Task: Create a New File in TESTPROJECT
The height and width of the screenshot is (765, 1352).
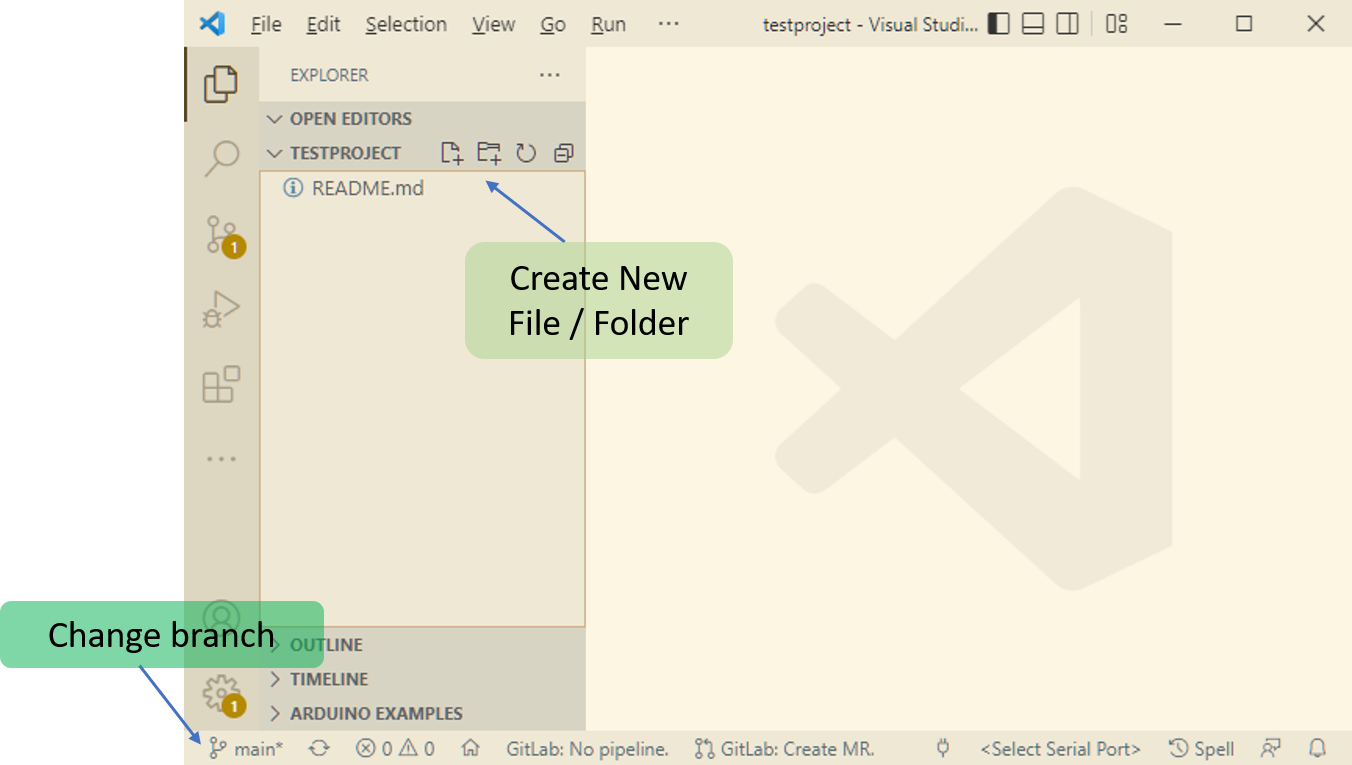Action: (x=451, y=152)
